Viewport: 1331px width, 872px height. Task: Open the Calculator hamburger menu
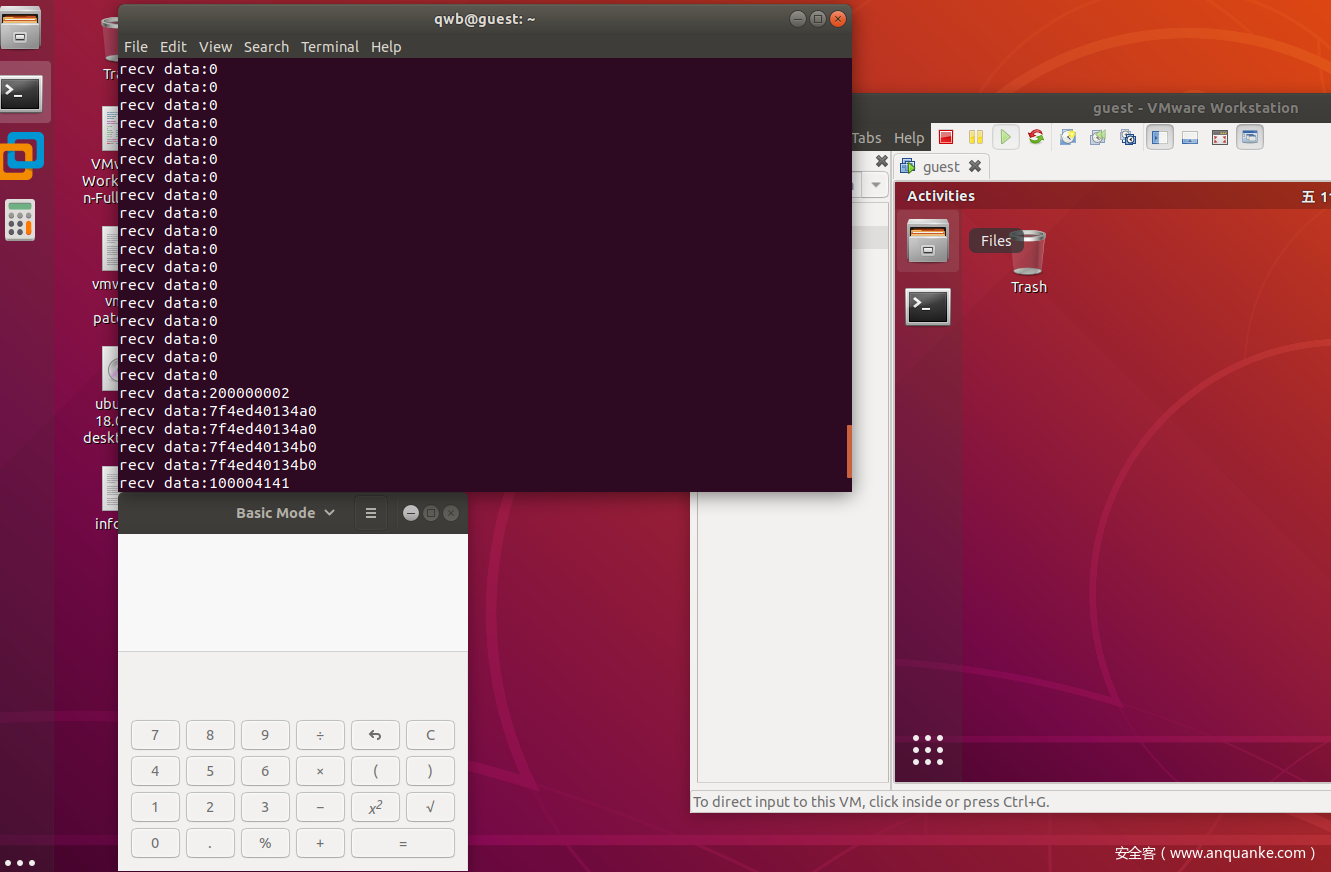click(x=371, y=513)
